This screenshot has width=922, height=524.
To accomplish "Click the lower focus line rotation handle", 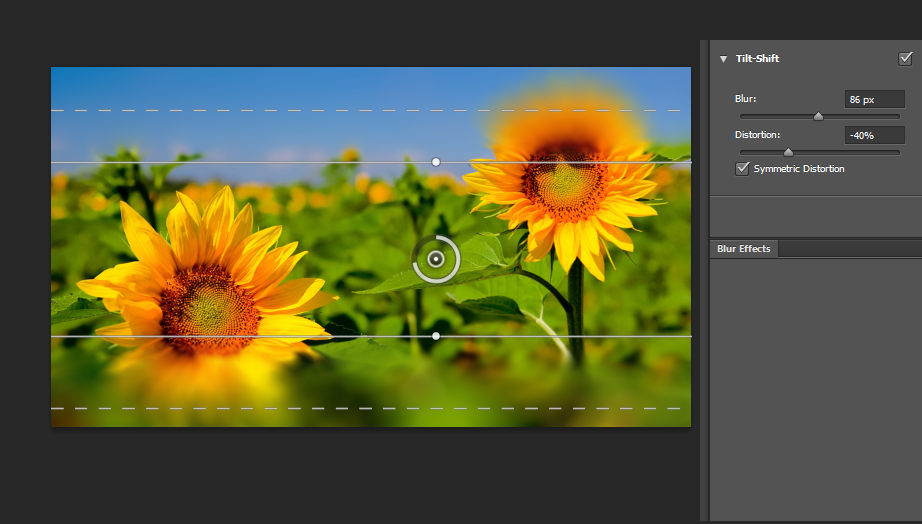I will coord(435,336).
